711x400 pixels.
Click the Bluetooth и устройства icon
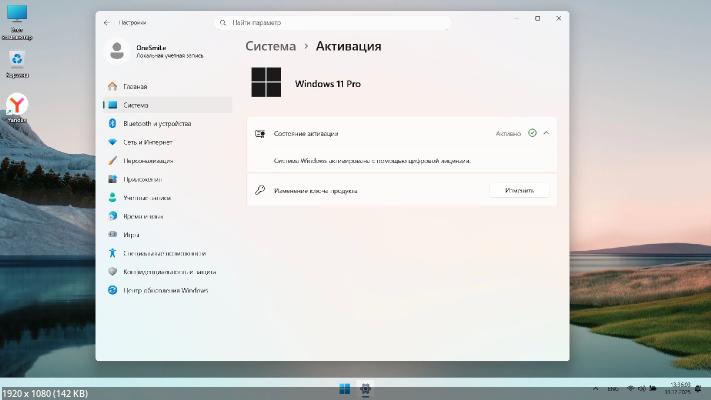(x=113, y=123)
